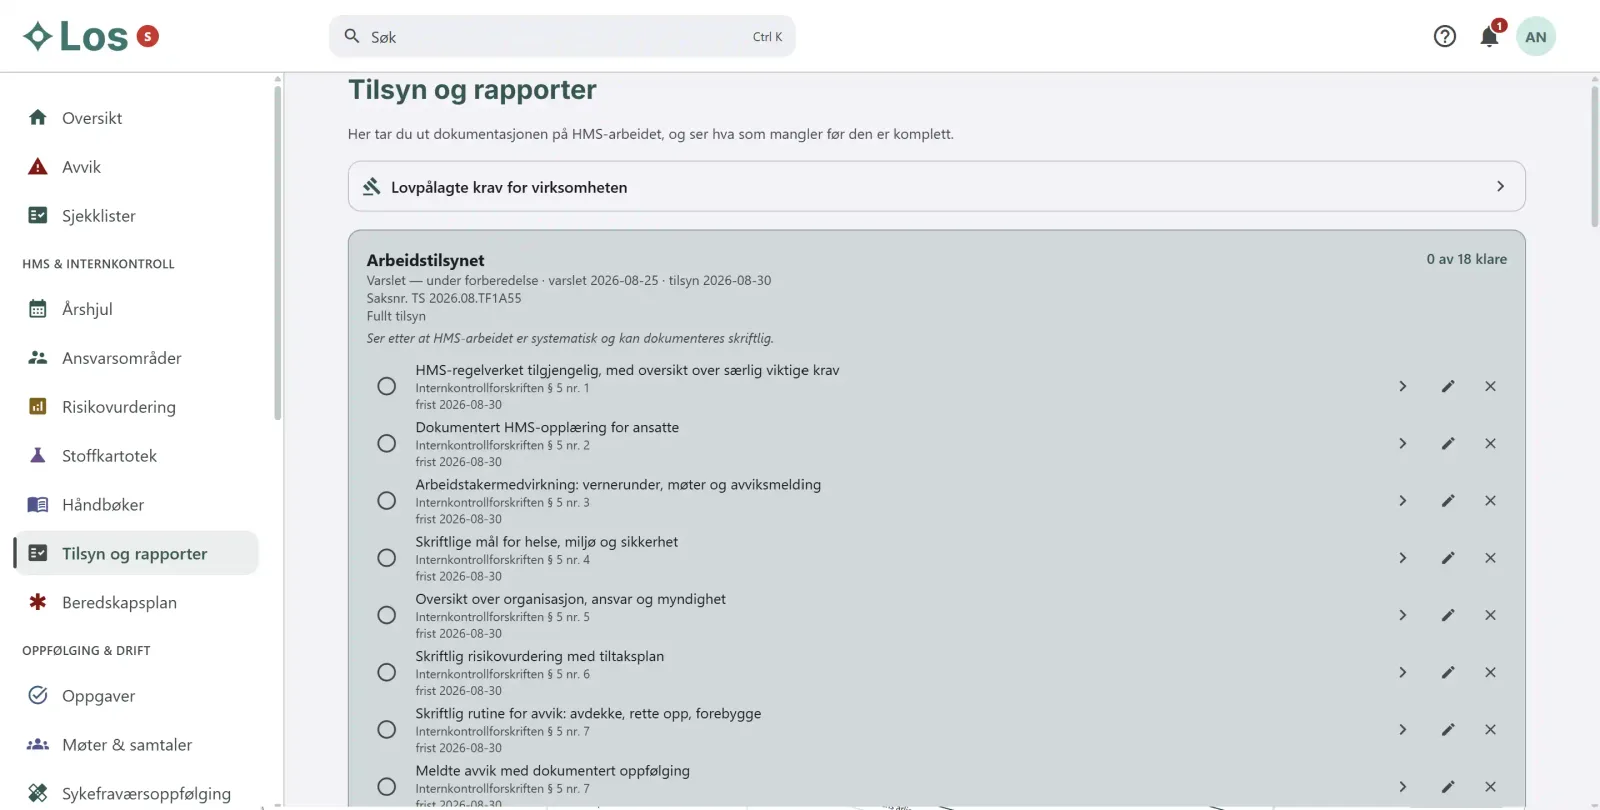Remove the Skriftlig rutine for avvik requirement
This screenshot has height=810, width=1600.
(1490, 729)
